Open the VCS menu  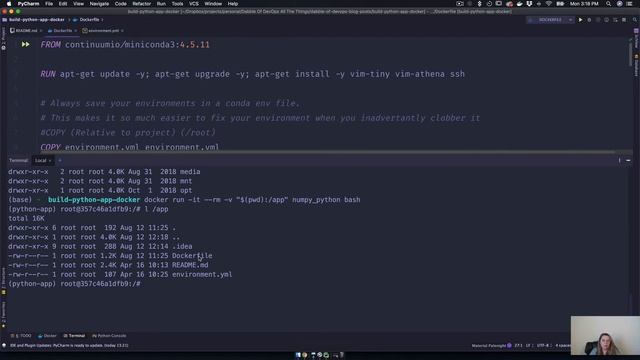point(194,4)
